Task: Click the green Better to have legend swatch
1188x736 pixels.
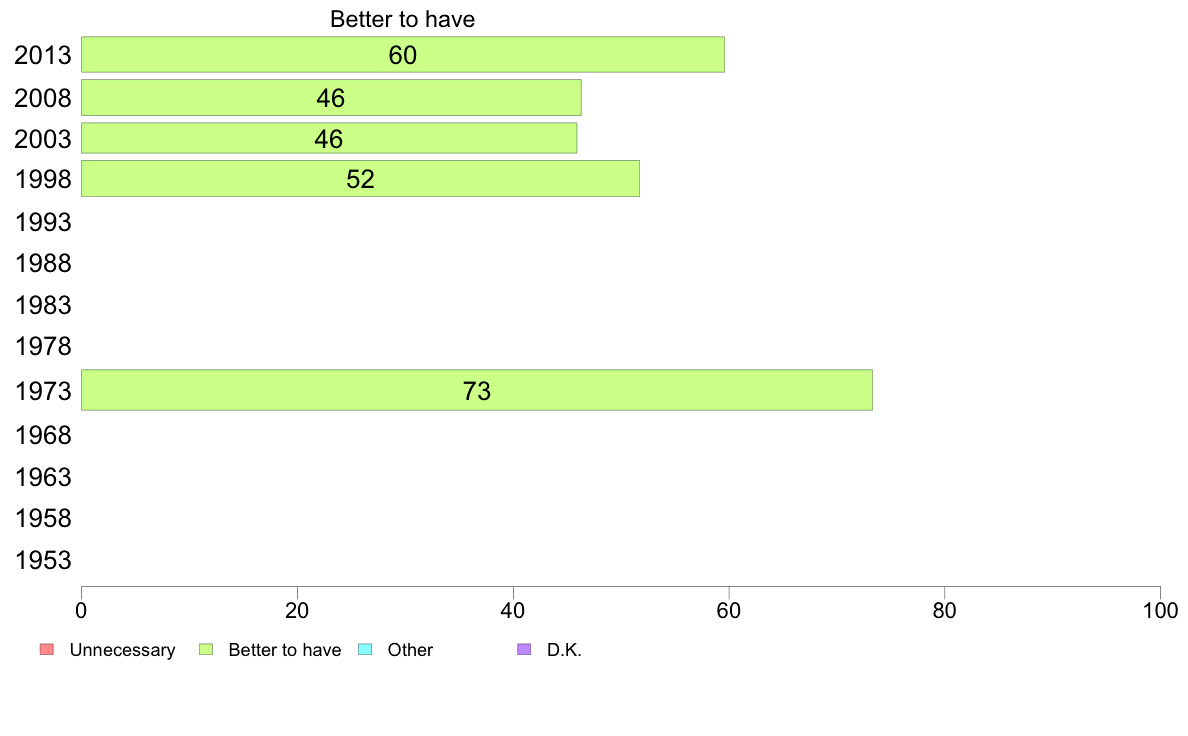Action: 206,650
